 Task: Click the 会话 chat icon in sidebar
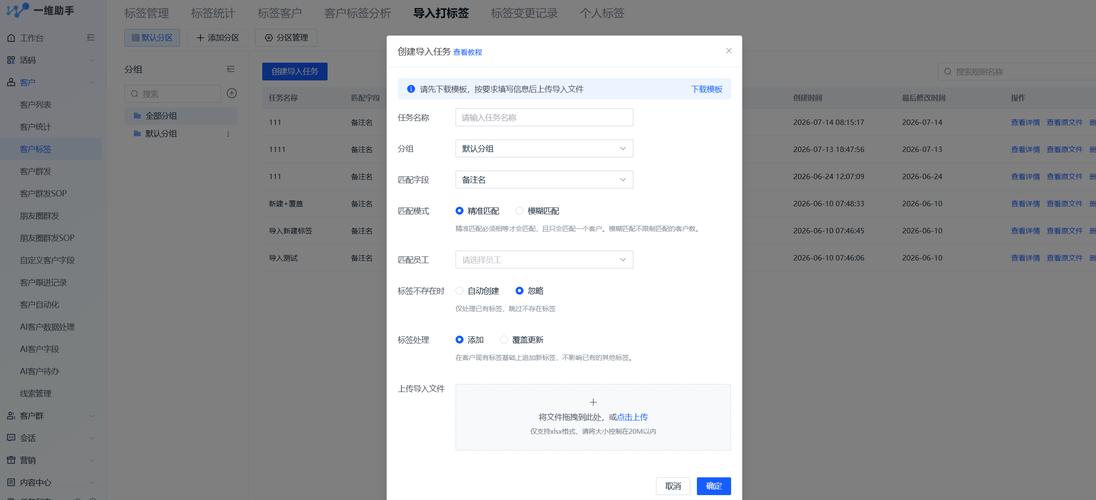coord(10,438)
